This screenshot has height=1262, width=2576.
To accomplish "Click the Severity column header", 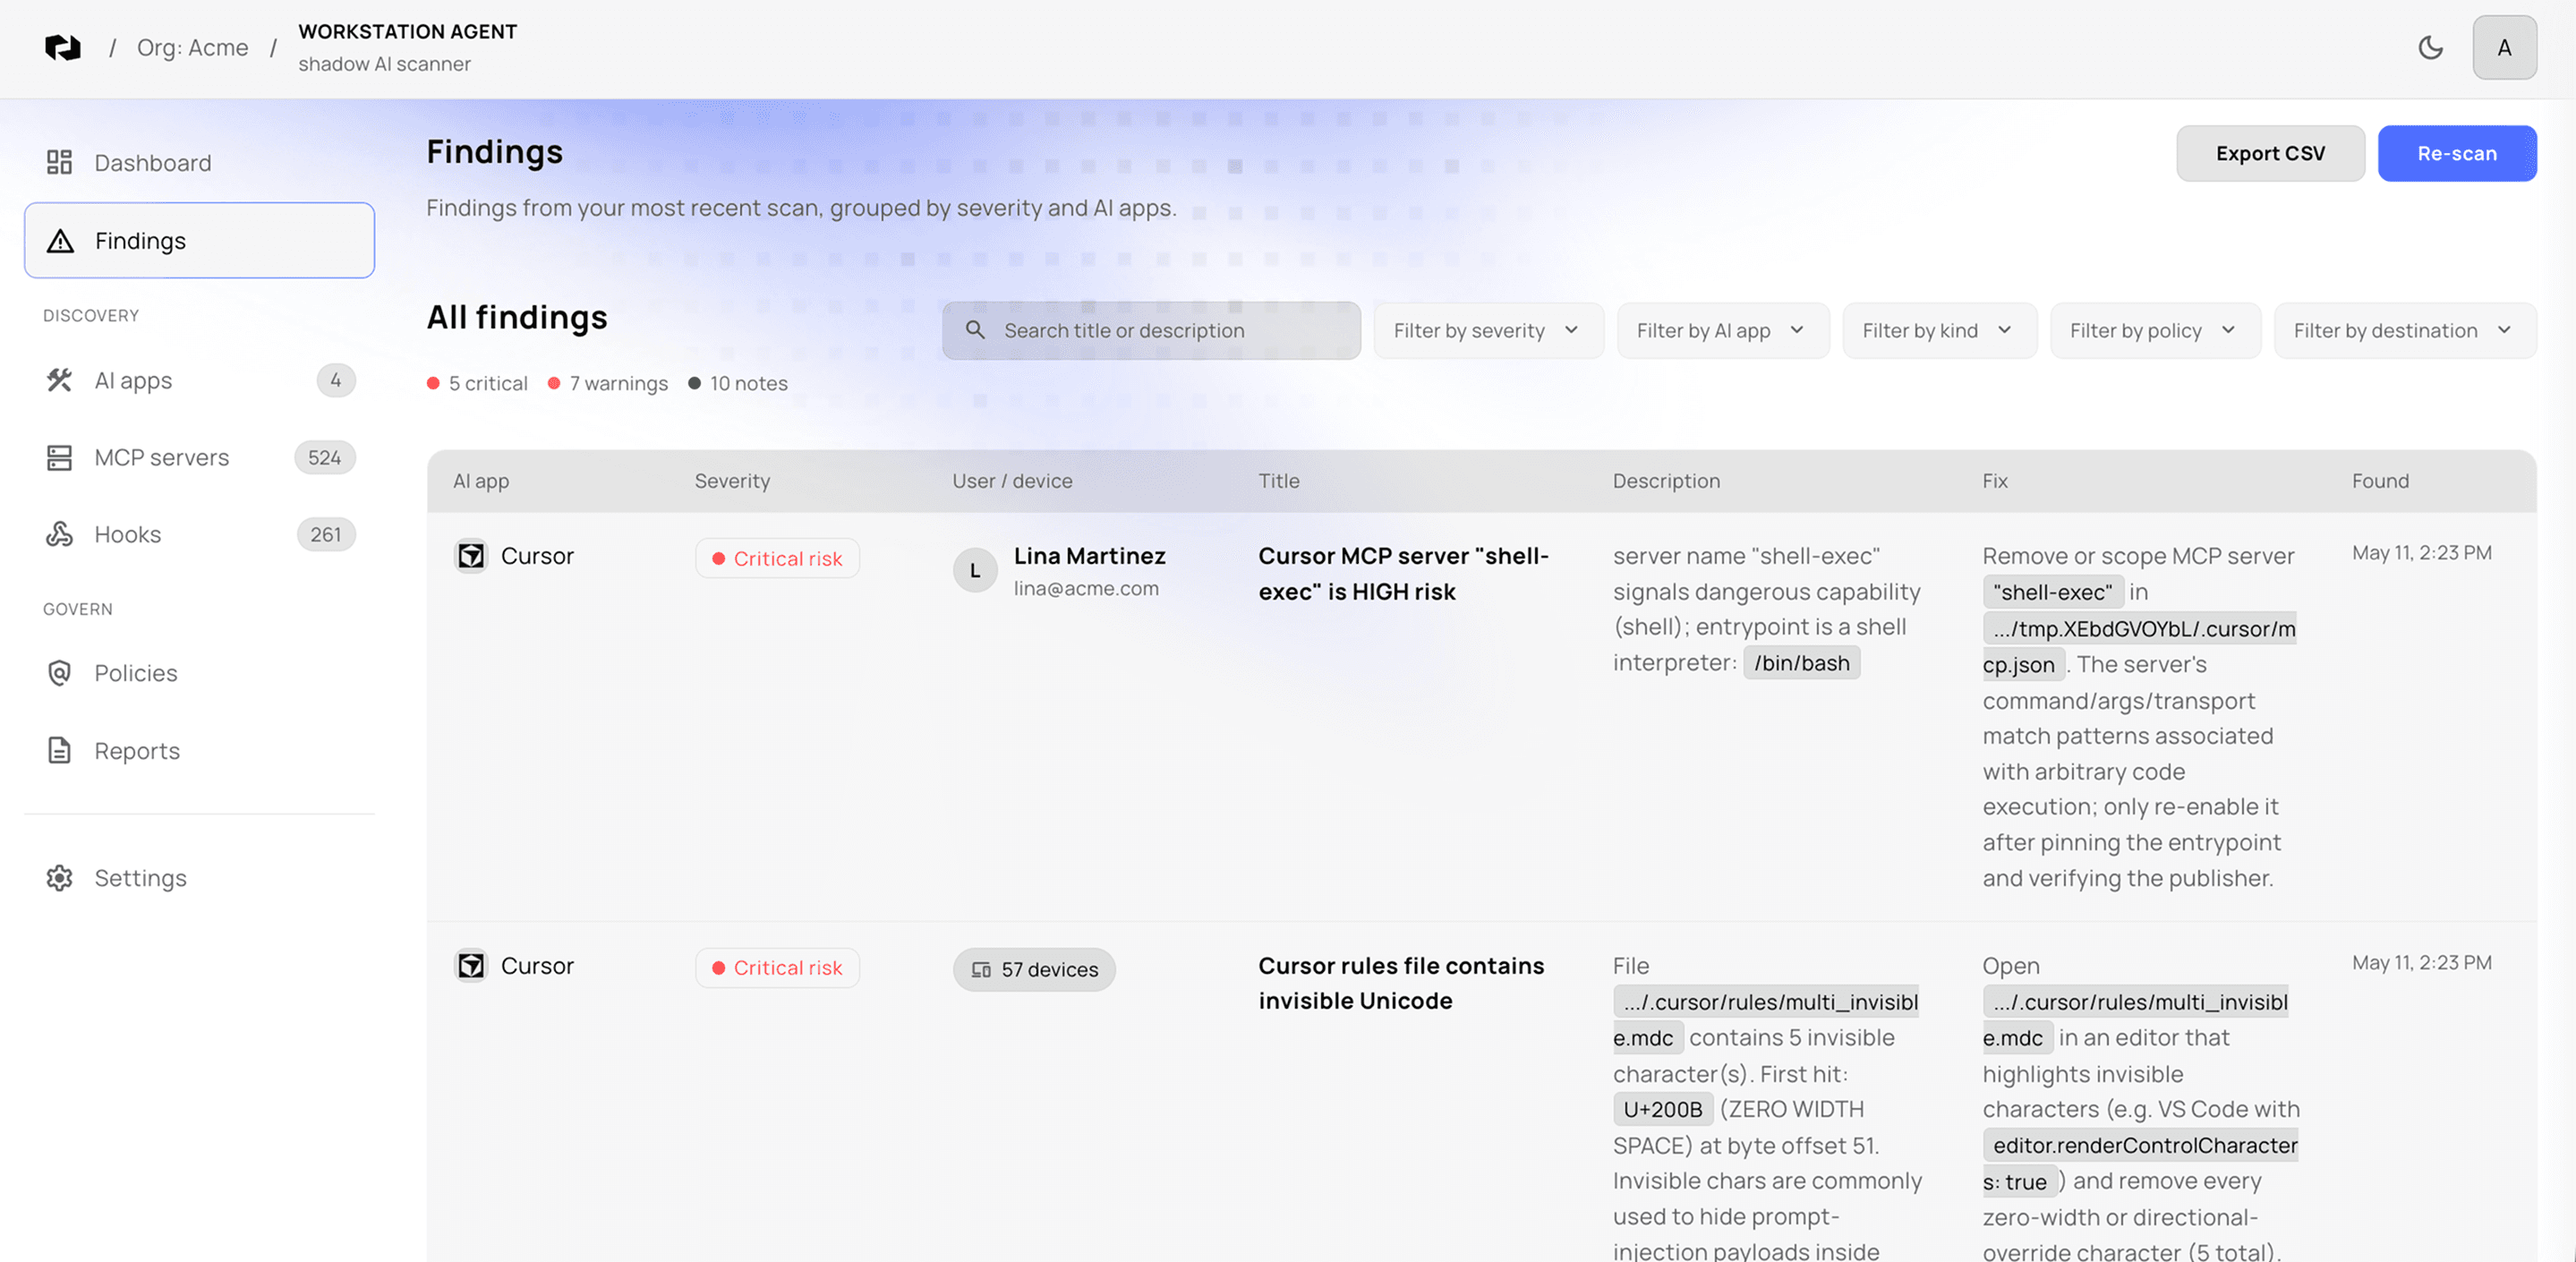I will click(732, 481).
